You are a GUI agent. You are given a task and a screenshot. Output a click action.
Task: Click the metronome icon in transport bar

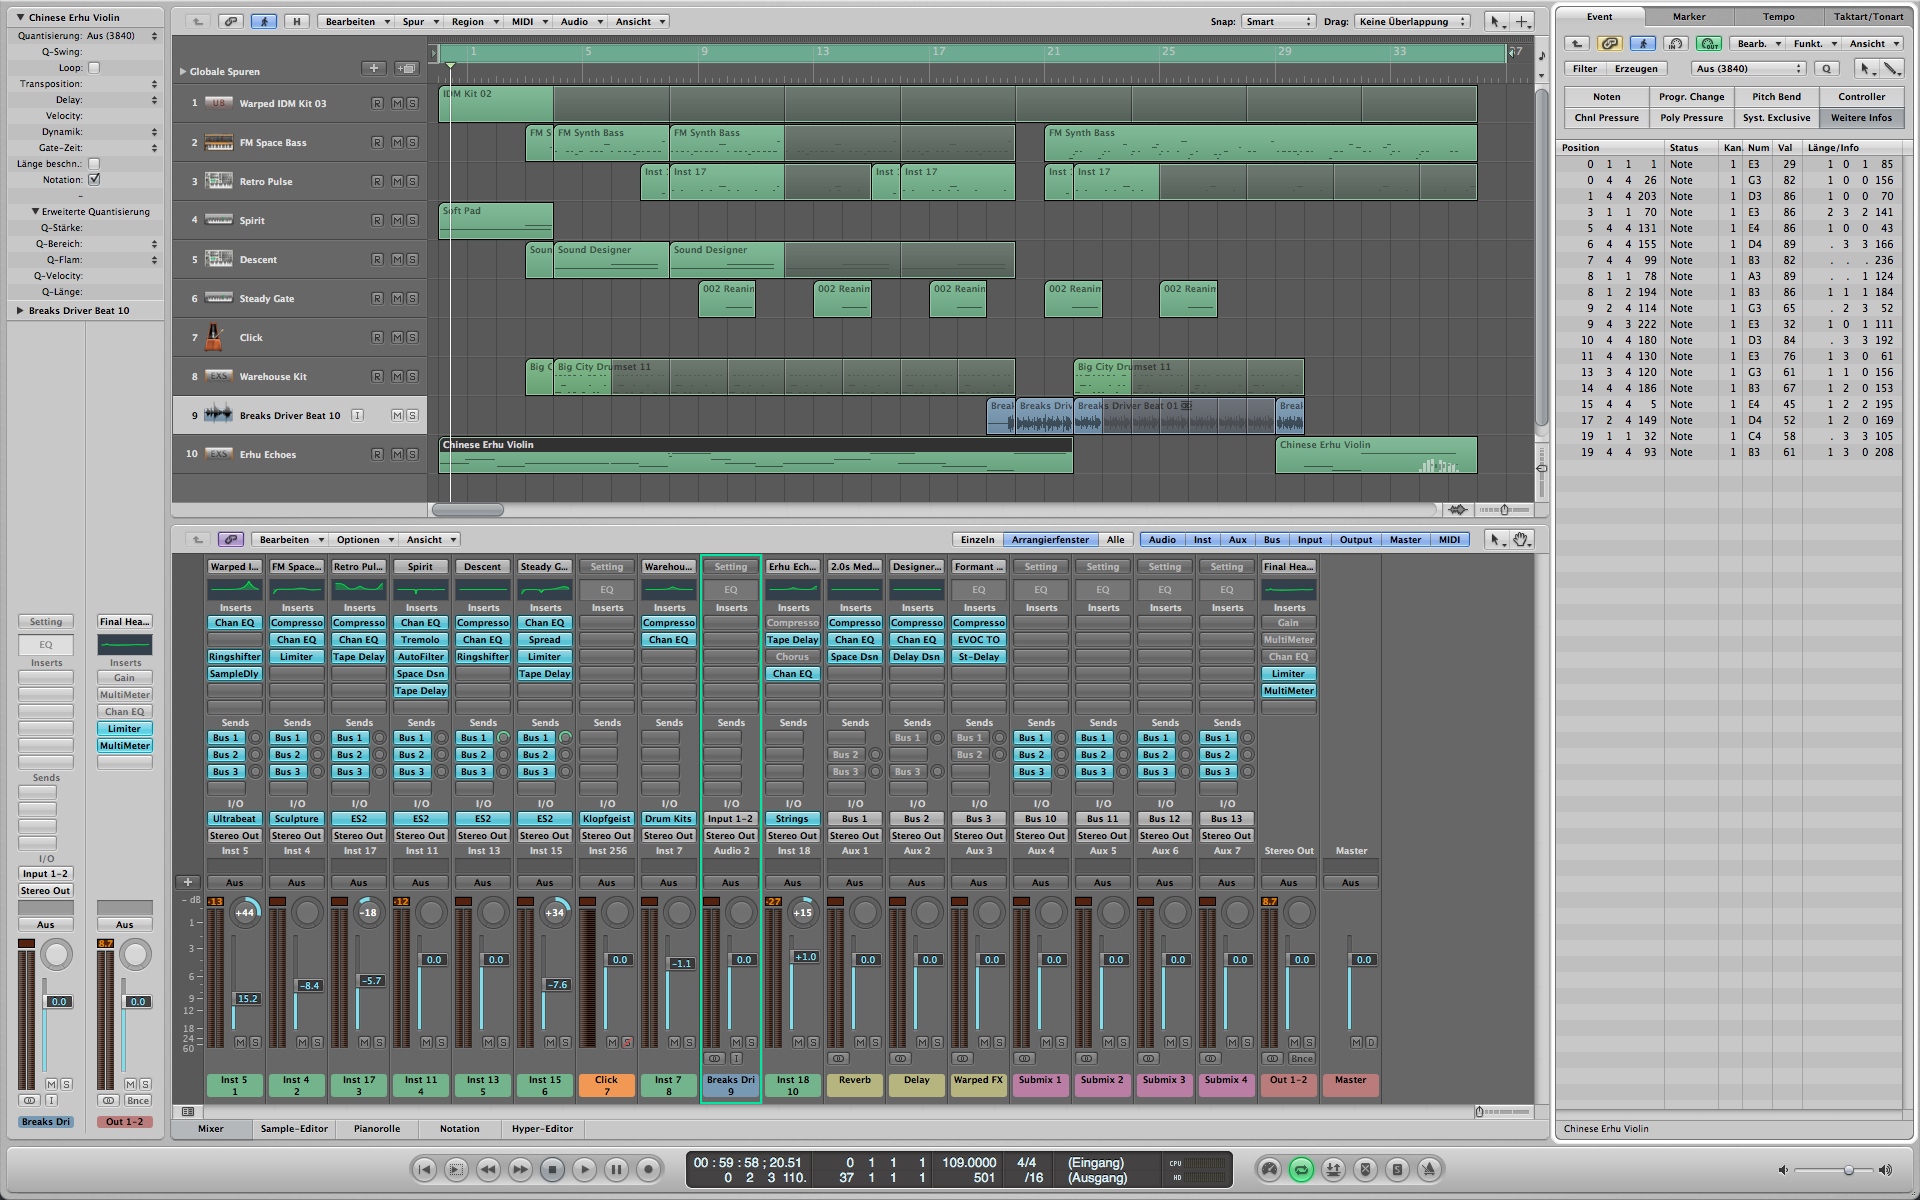[x=1429, y=1169]
